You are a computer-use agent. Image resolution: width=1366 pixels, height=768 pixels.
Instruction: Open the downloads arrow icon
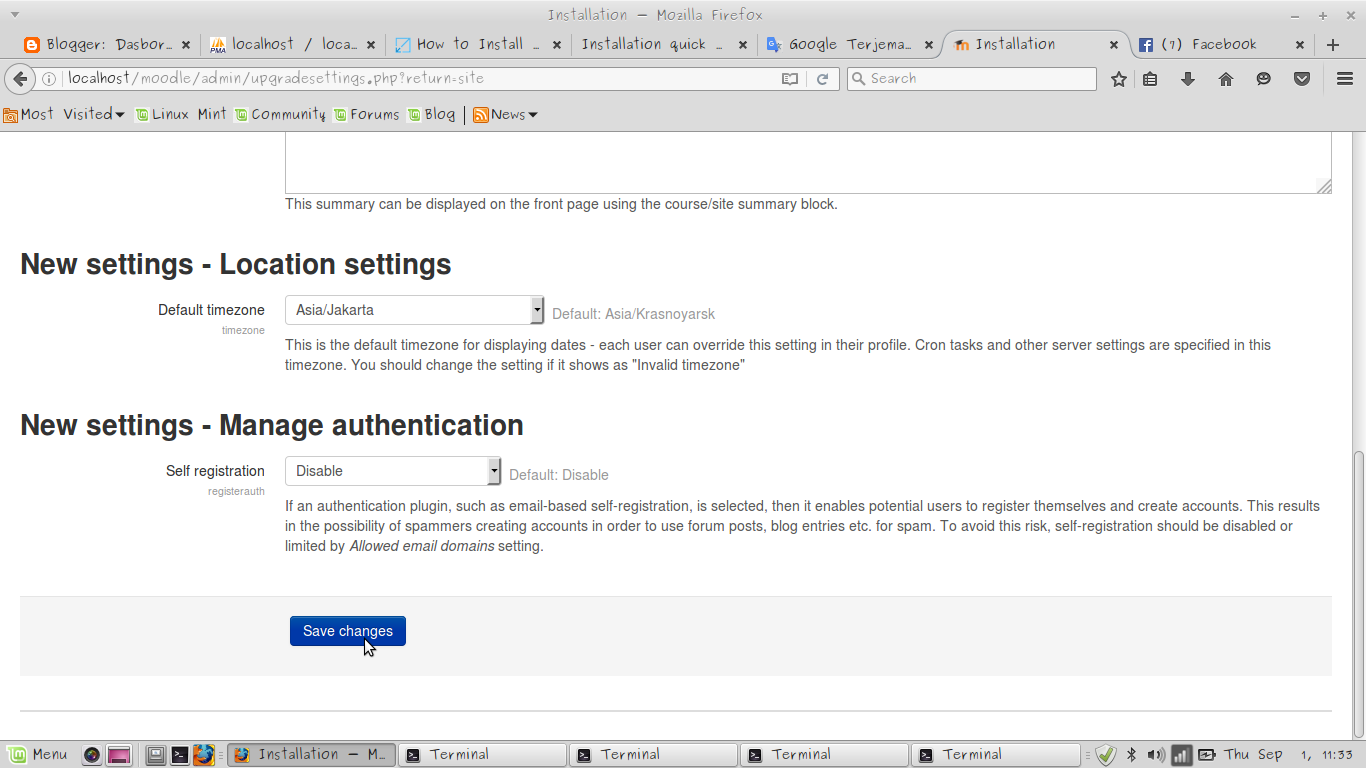[1188, 79]
